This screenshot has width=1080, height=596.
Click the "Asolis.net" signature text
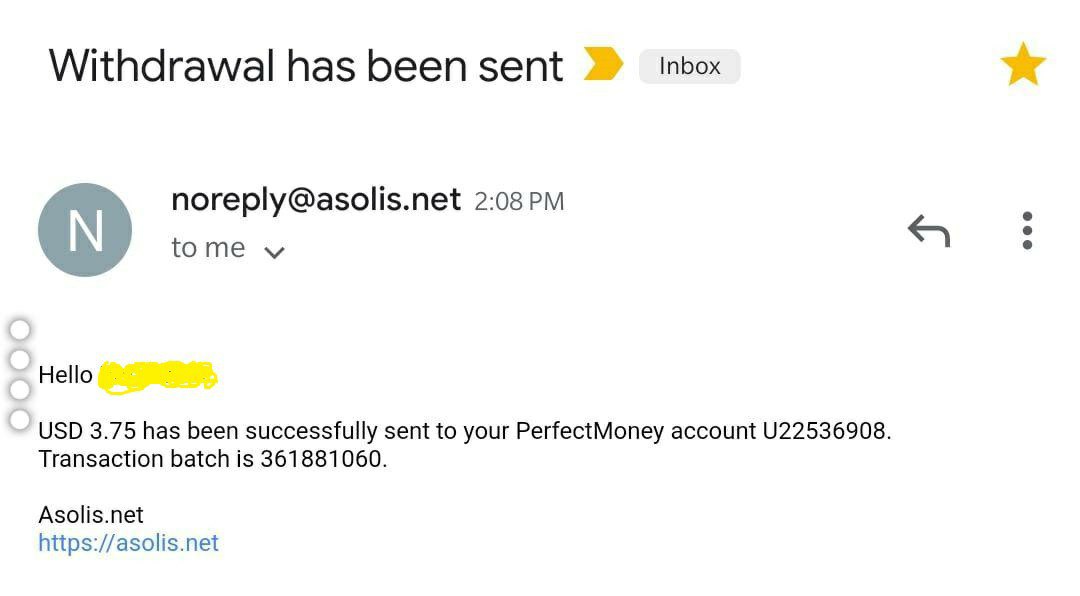(91, 515)
